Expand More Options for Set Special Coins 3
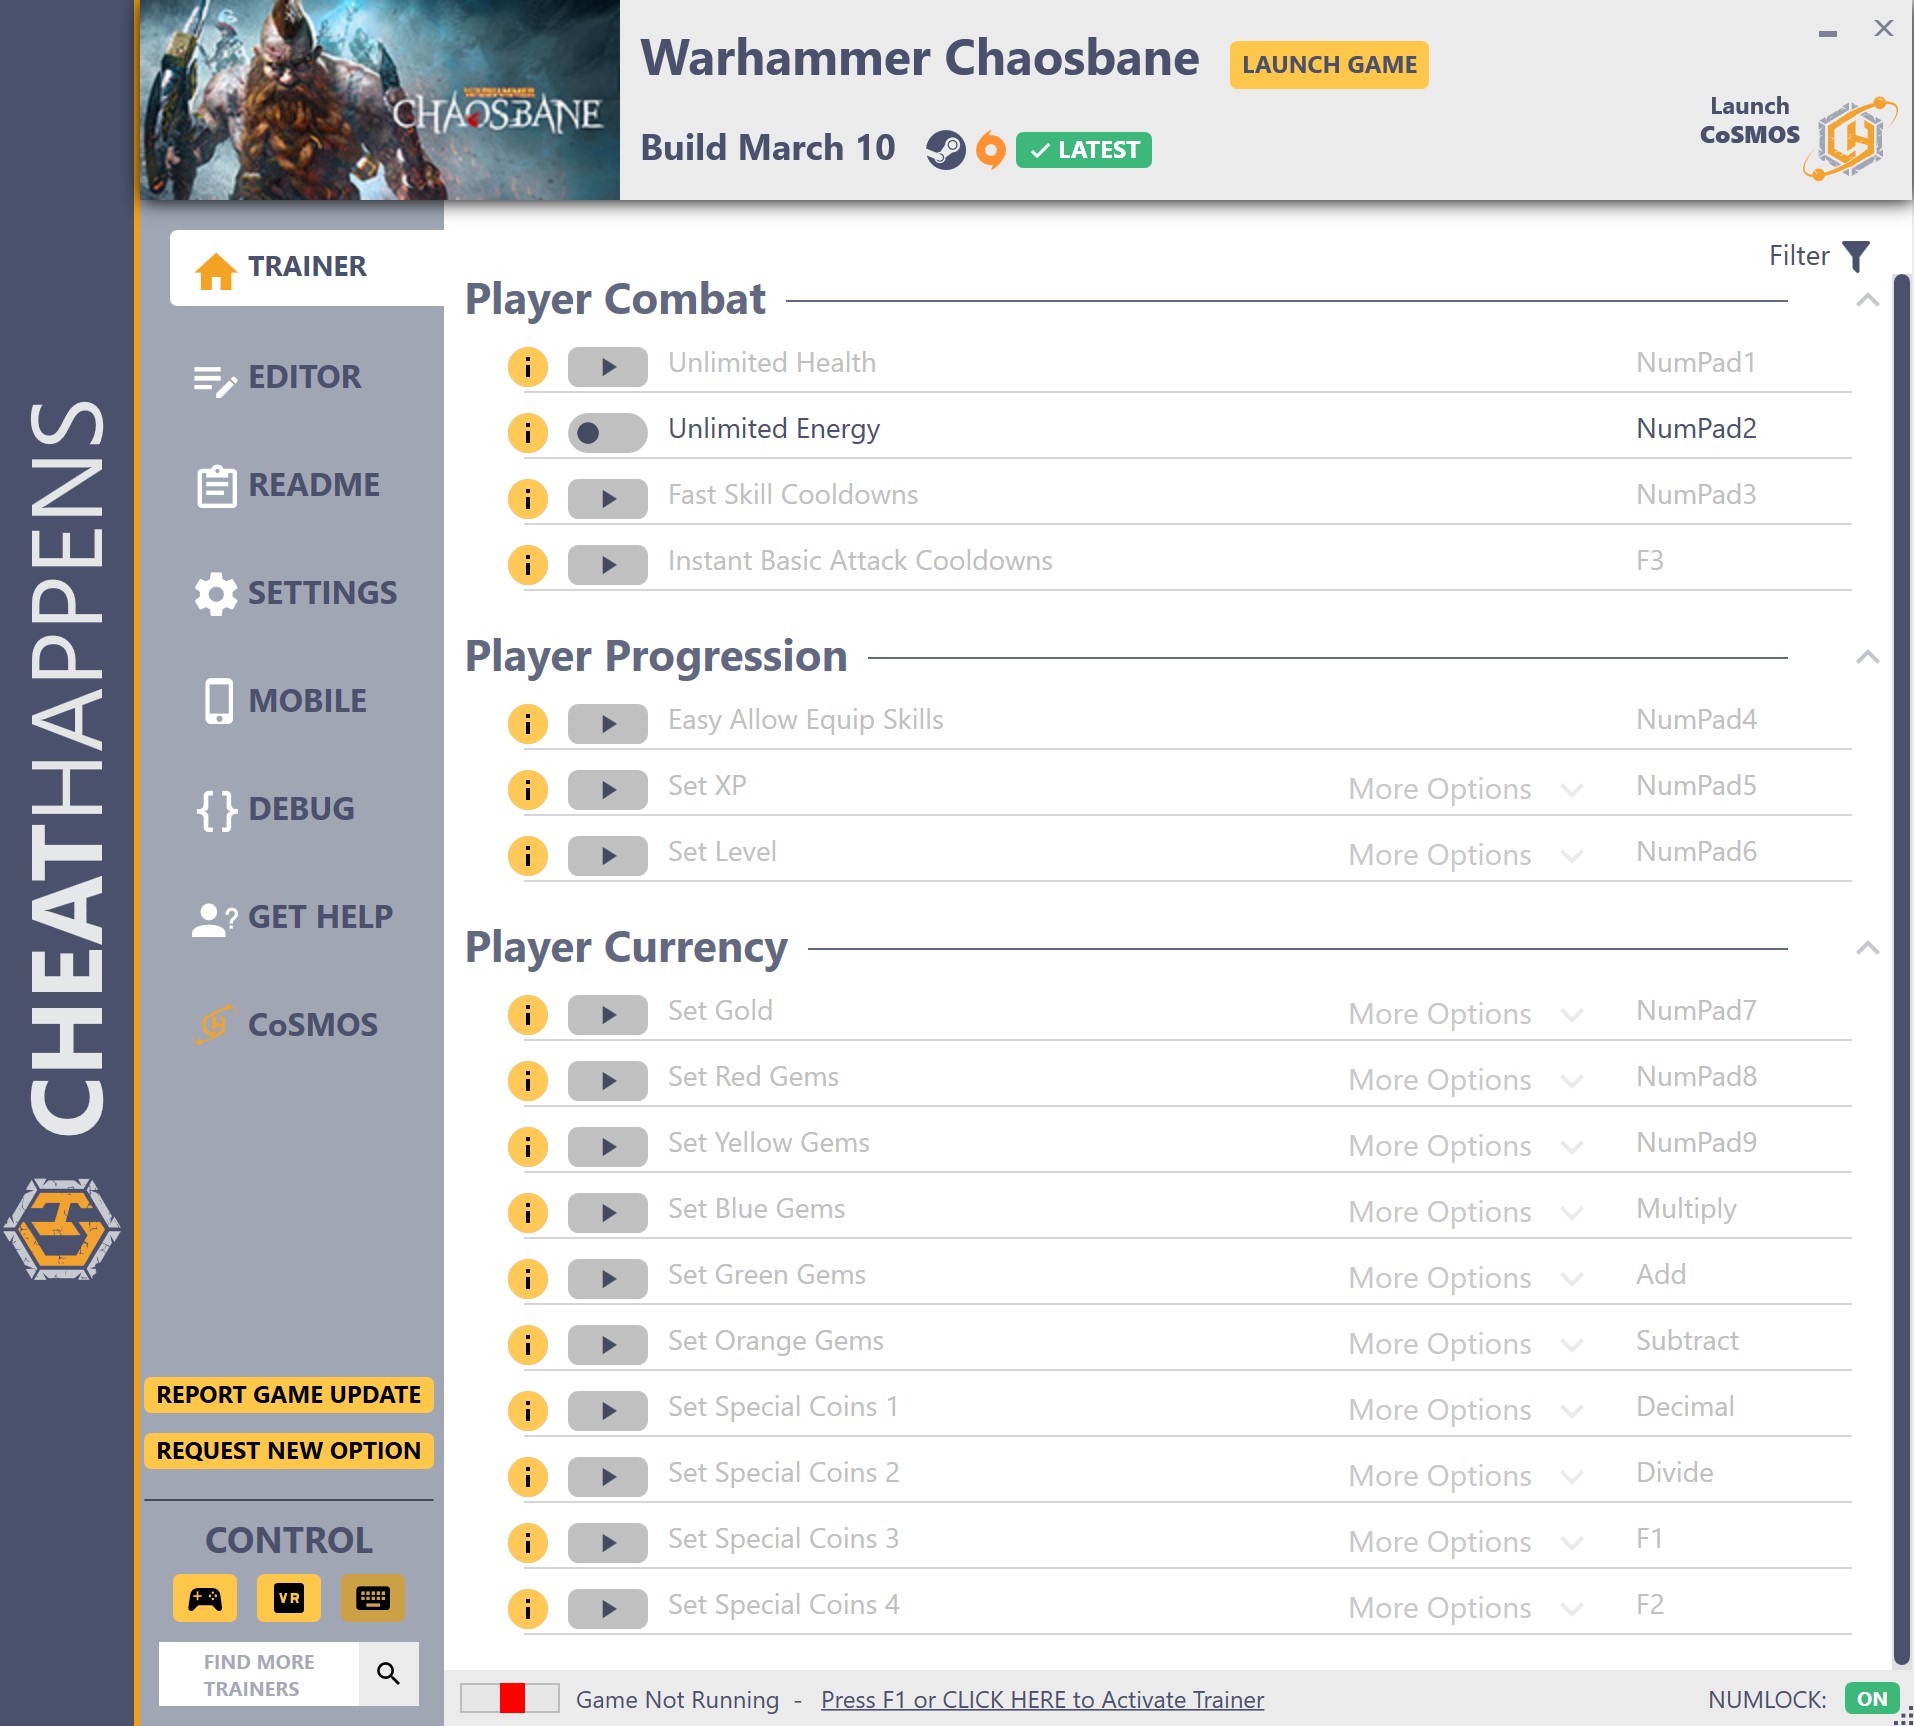 pos(1465,1543)
